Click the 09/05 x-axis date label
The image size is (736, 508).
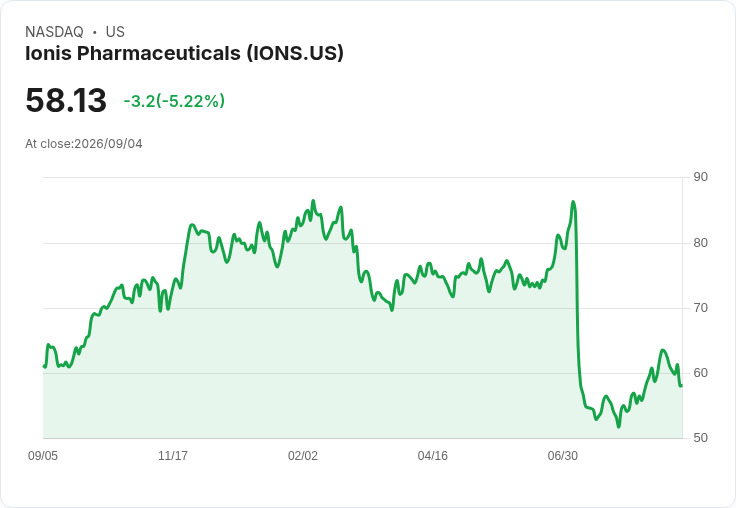click(x=43, y=456)
